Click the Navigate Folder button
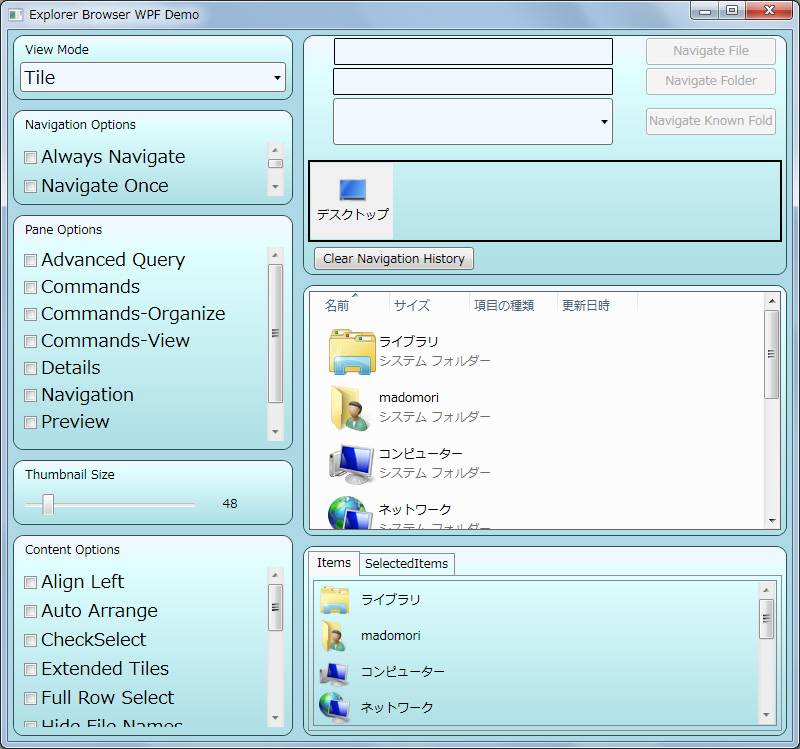 coord(711,81)
